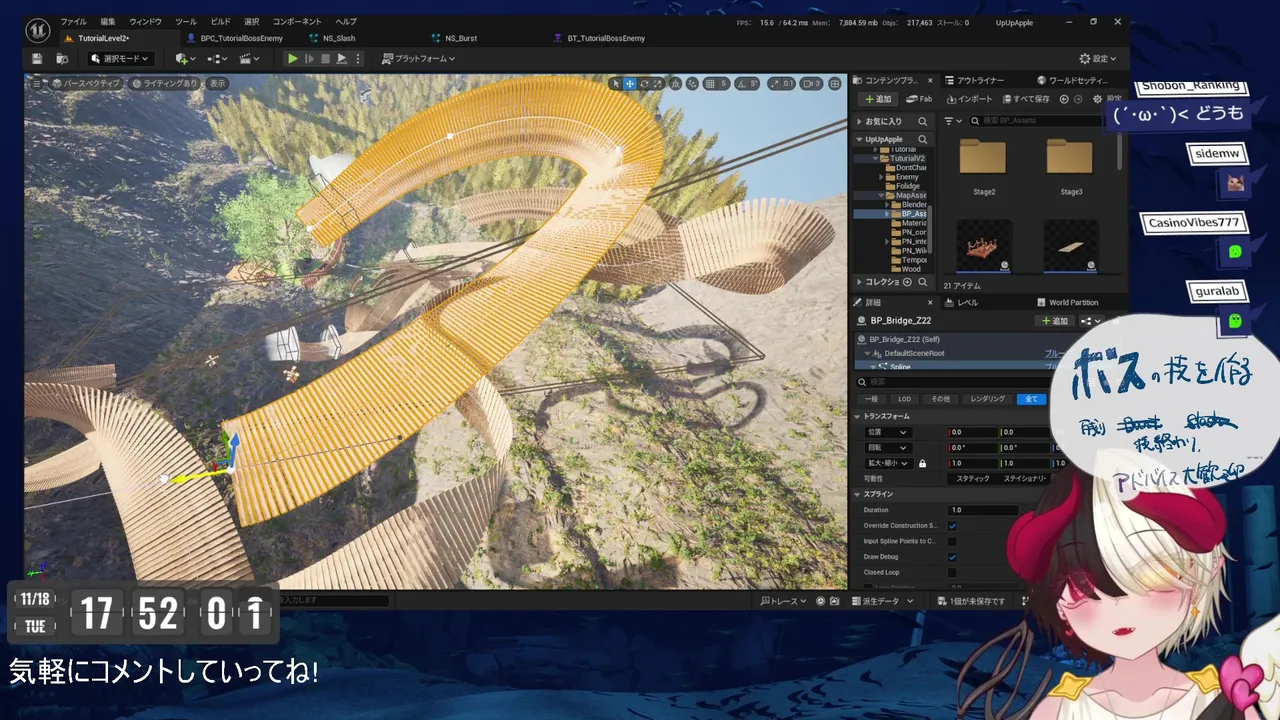Open the add-actor (cube plus) dropdown
1280x720 pixels.
tap(185, 59)
